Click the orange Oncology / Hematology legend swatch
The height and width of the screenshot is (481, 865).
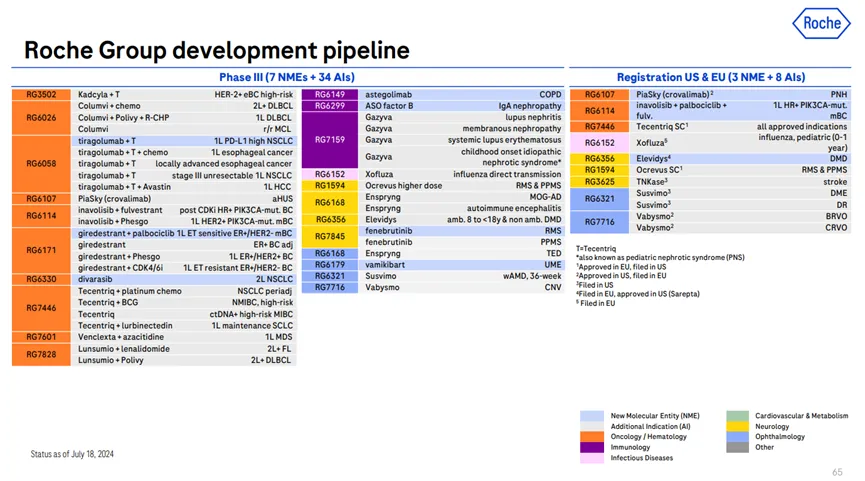[592, 436]
